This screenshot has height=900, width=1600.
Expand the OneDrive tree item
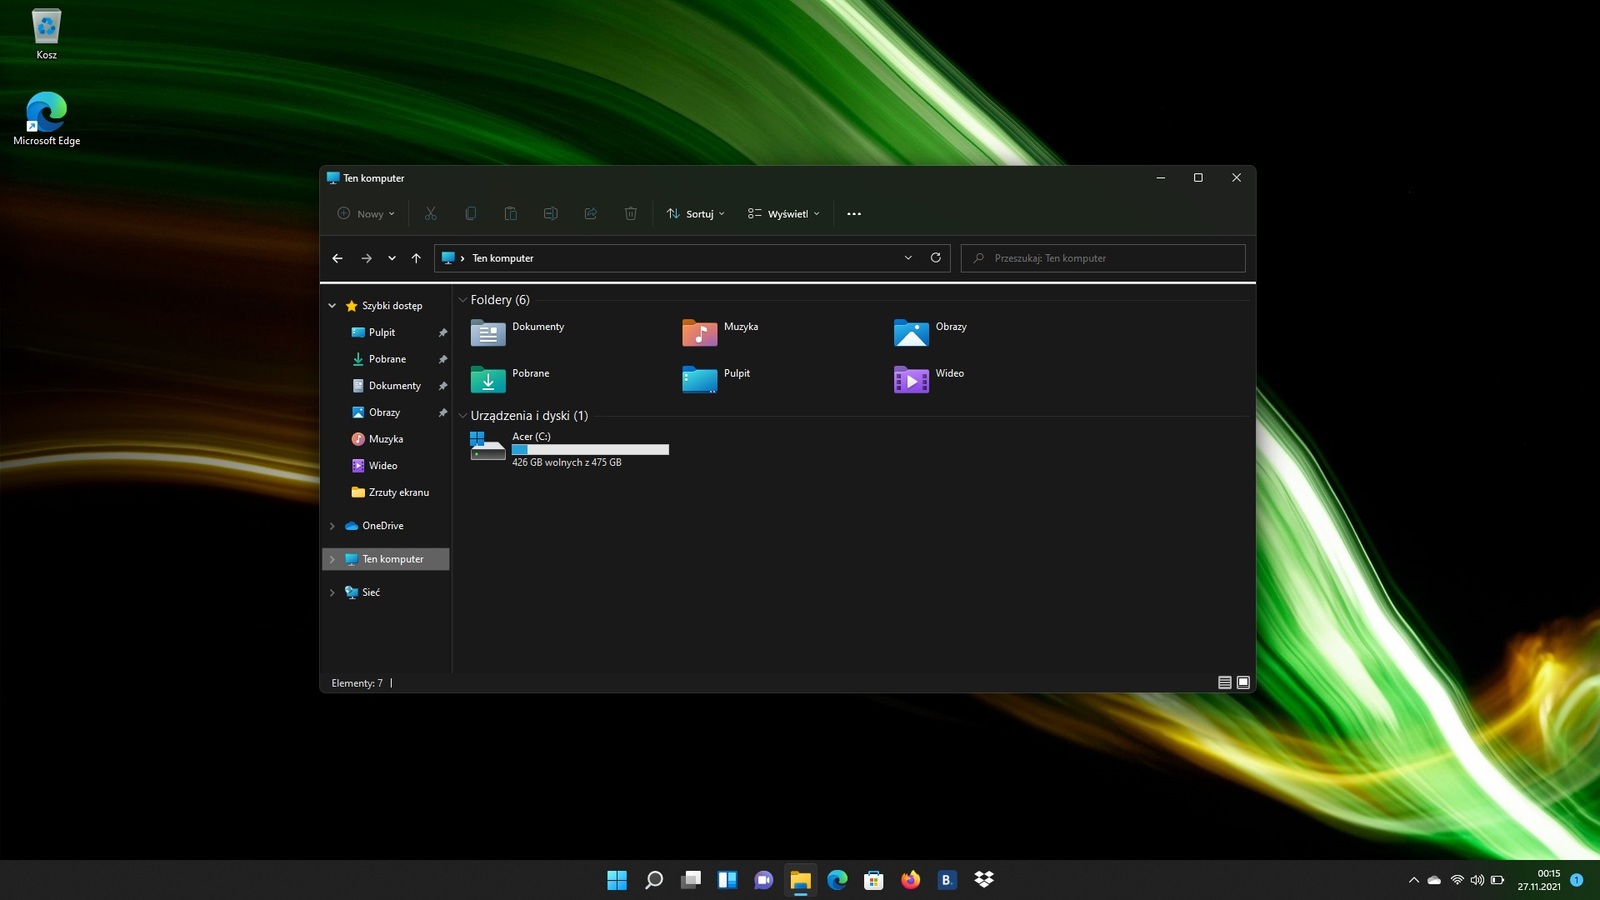(x=332, y=525)
